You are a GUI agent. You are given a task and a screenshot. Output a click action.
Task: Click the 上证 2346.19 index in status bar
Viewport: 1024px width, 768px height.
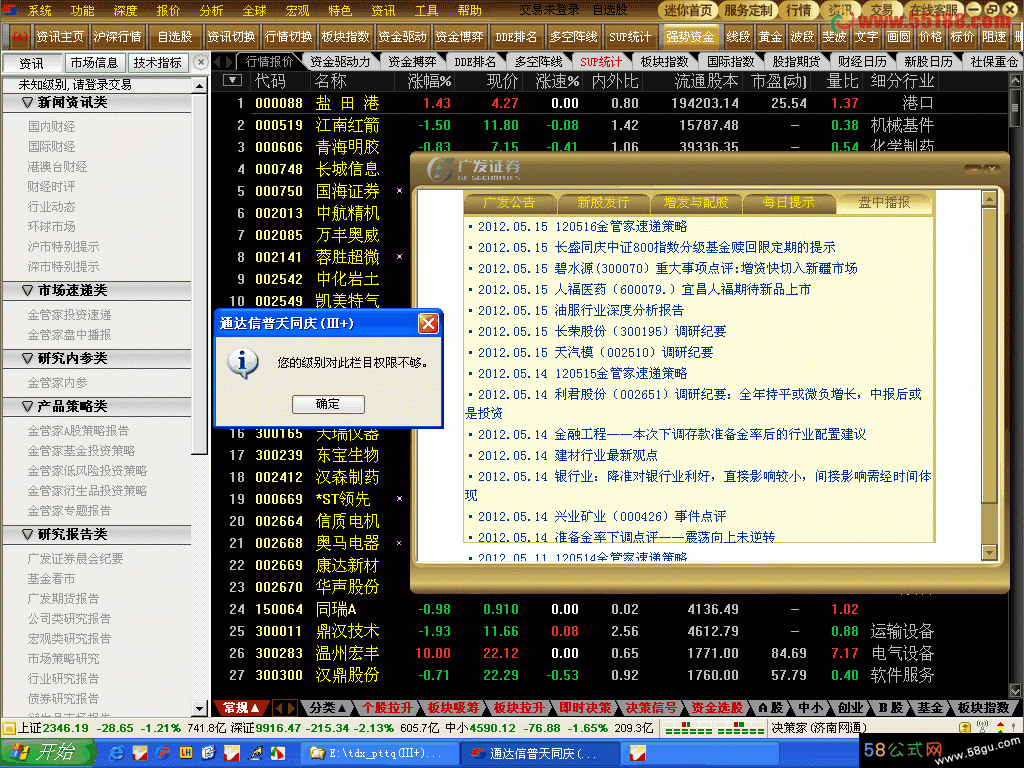pos(53,728)
